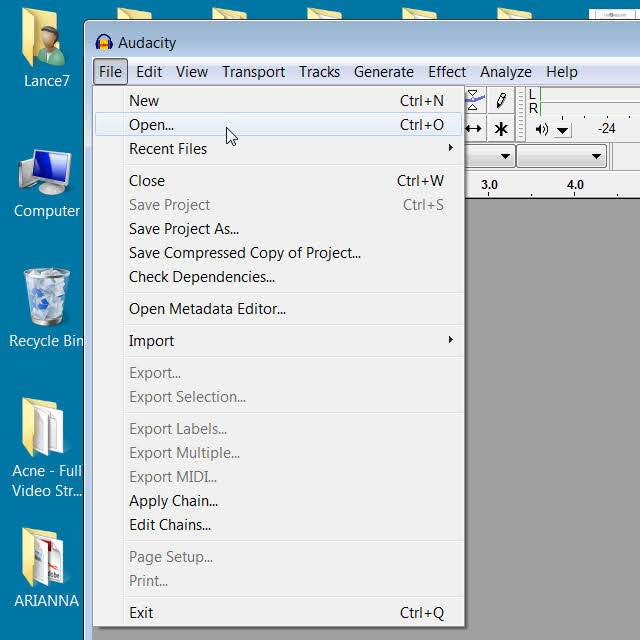Choose Open... from File menu
The image size is (640, 640).
pyautogui.click(x=279, y=124)
